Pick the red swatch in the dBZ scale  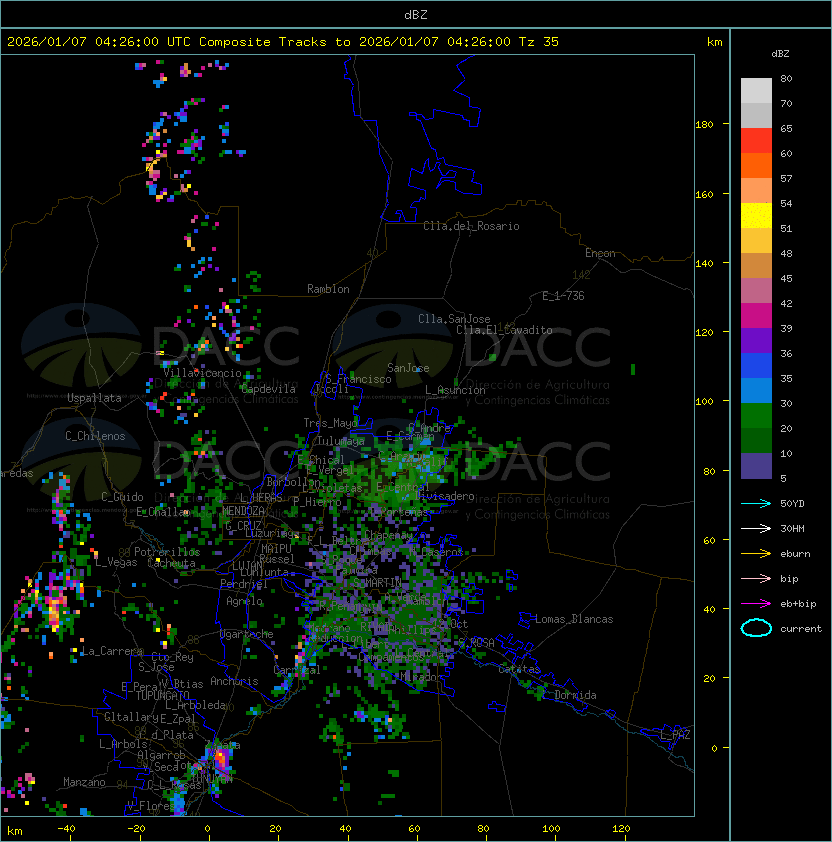coord(756,140)
